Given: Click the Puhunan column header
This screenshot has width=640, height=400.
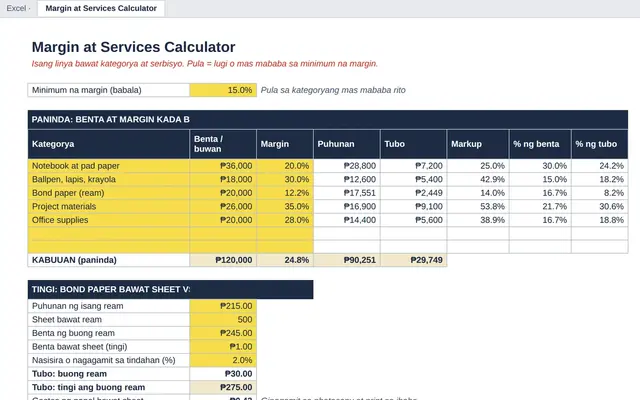Looking at the screenshot, I should pyautogui.click(x=347, y=144).
